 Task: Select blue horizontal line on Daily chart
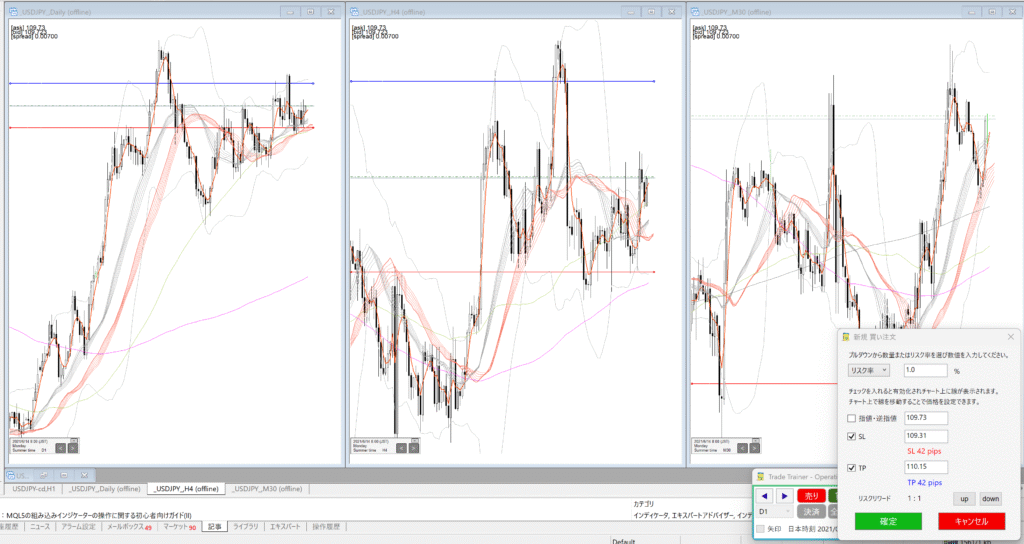coord(161,84)
